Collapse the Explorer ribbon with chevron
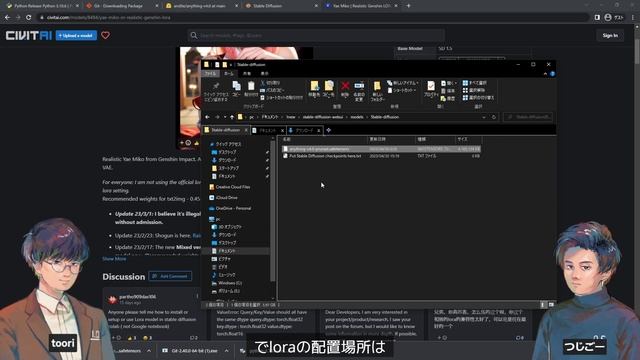This screenshot has height=360, width=640. (x=545, y=74)
